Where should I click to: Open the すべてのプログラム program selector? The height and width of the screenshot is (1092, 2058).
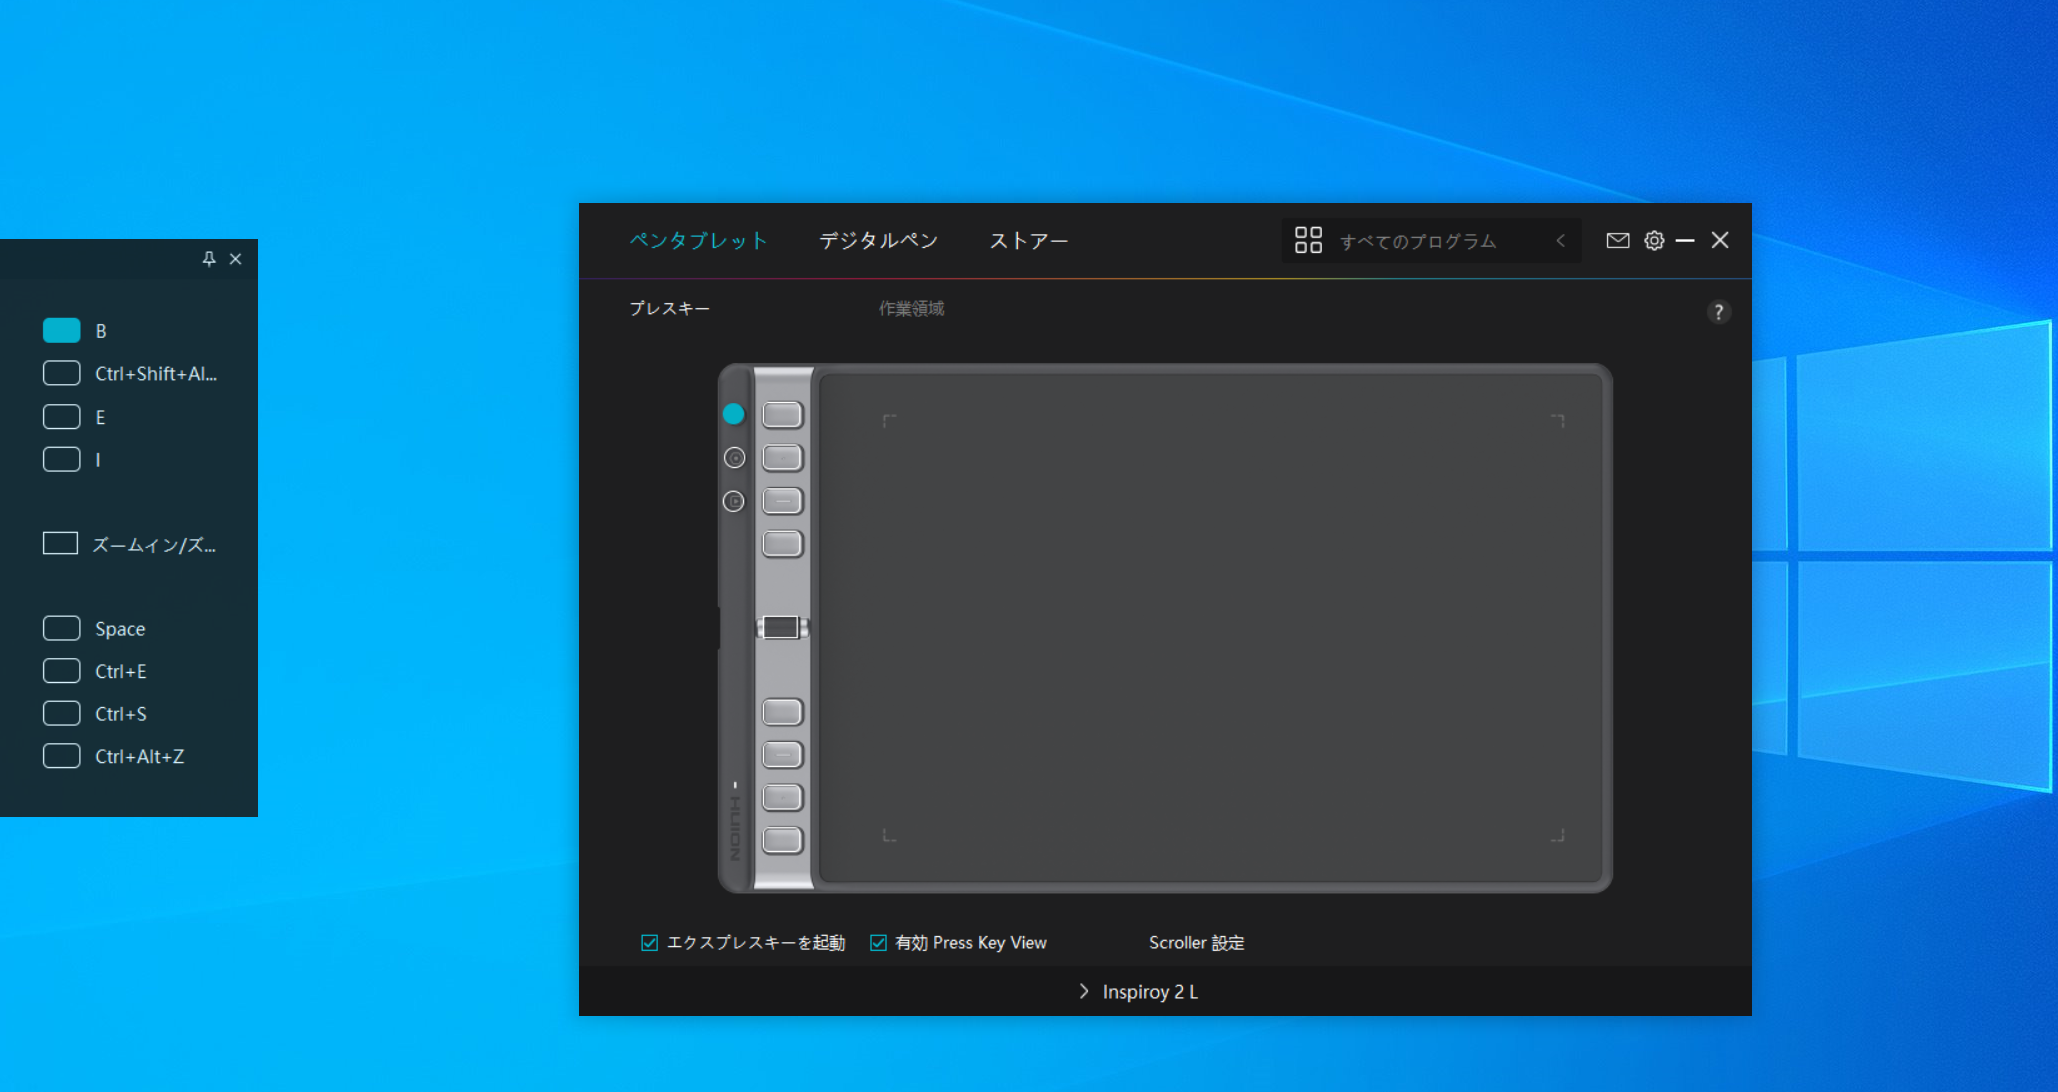coord(1418,241)
